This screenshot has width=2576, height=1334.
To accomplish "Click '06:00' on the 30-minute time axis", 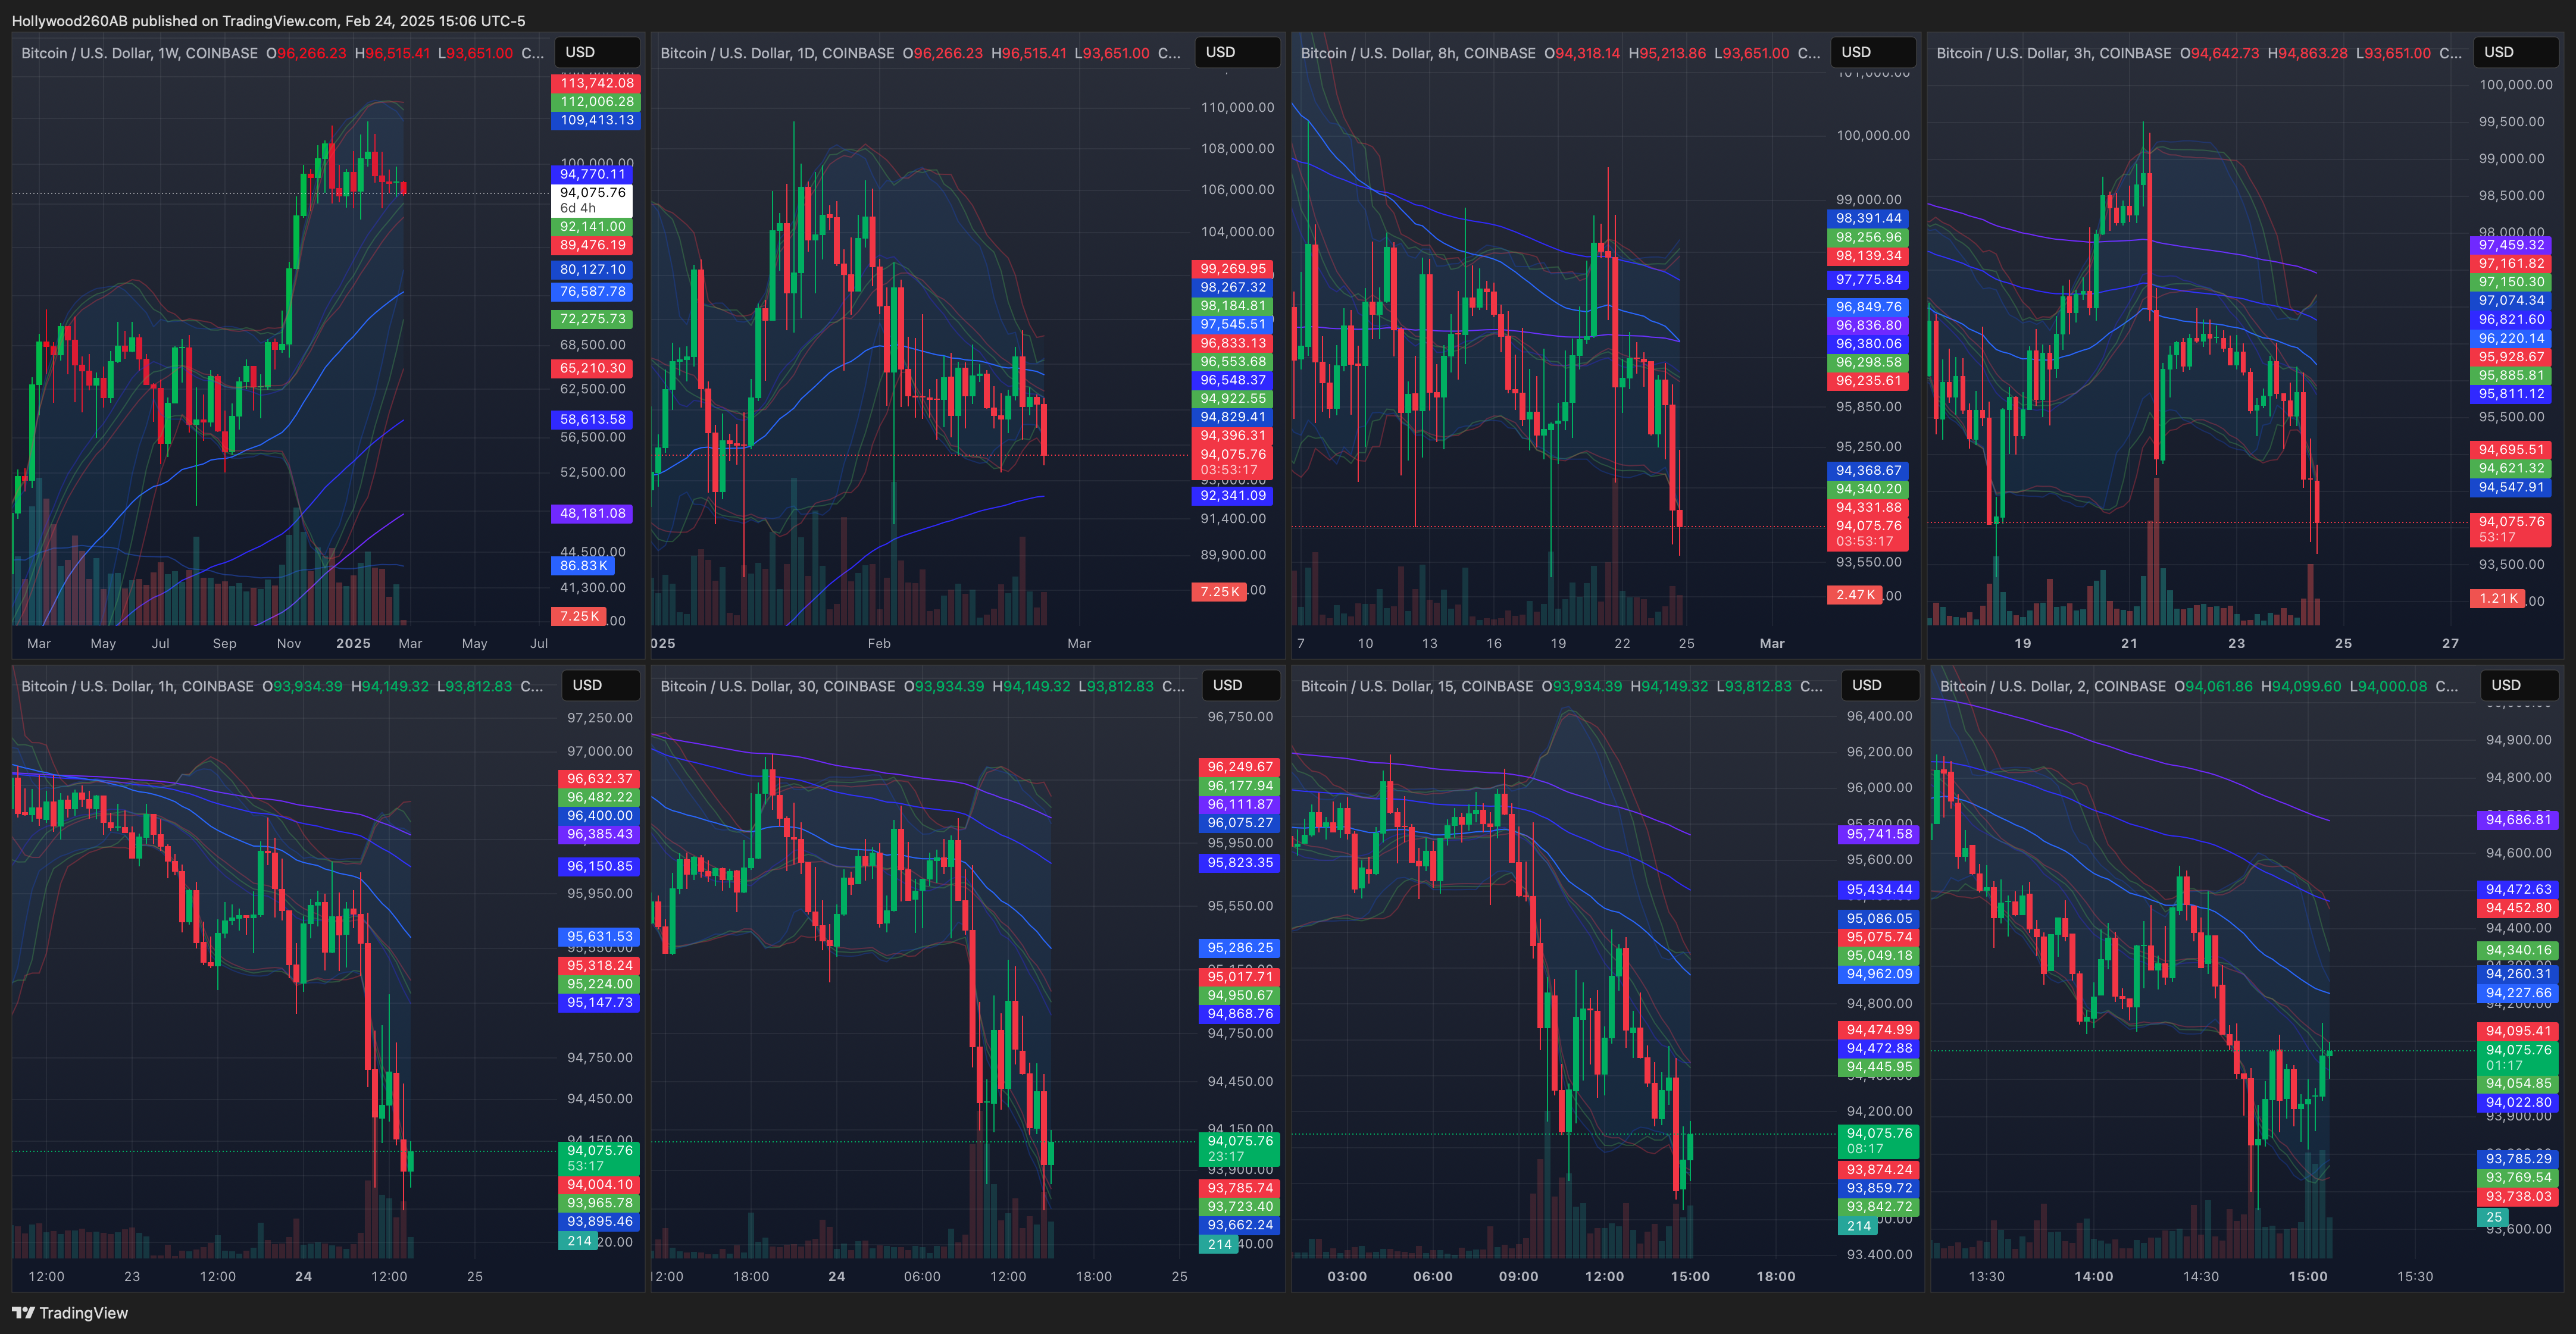I will click(x=922, y=1276).
